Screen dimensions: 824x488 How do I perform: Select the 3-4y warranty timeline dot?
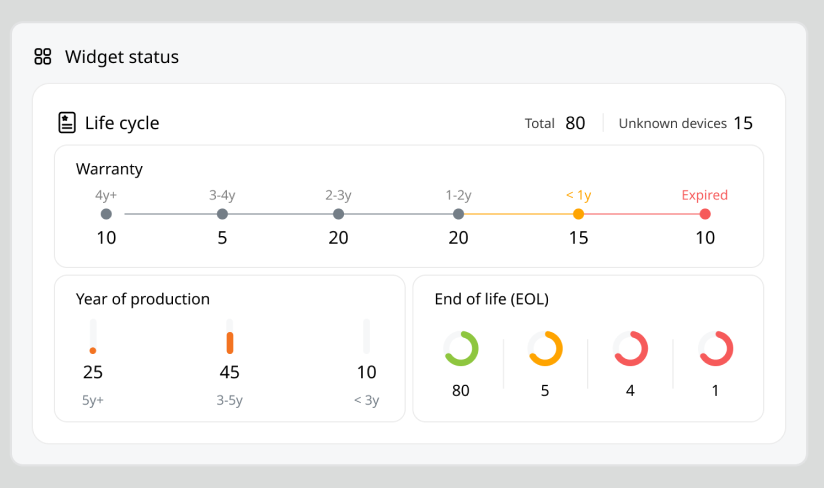pyautogui.click(x=222, y=214)
